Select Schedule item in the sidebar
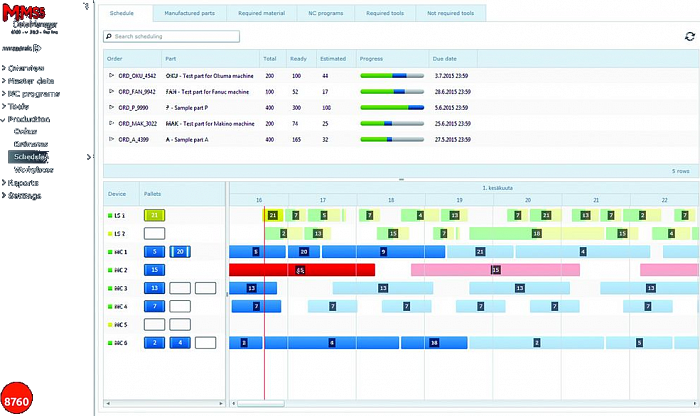The height and width of the screenshot is (416, 700). (x=28, y=157)
